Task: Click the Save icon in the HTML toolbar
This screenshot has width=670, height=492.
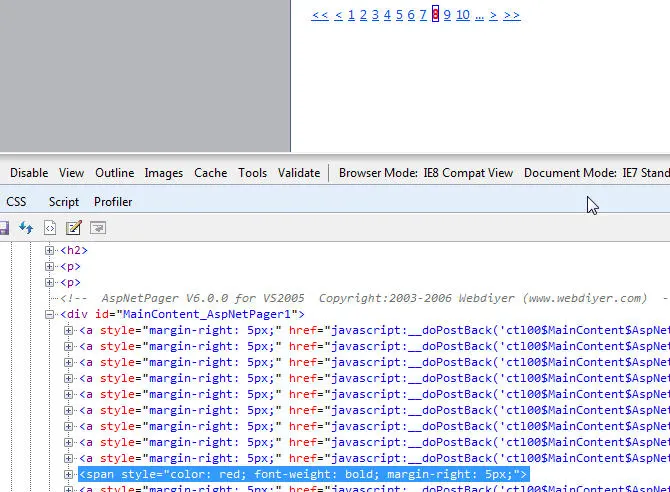Action: 4,228
